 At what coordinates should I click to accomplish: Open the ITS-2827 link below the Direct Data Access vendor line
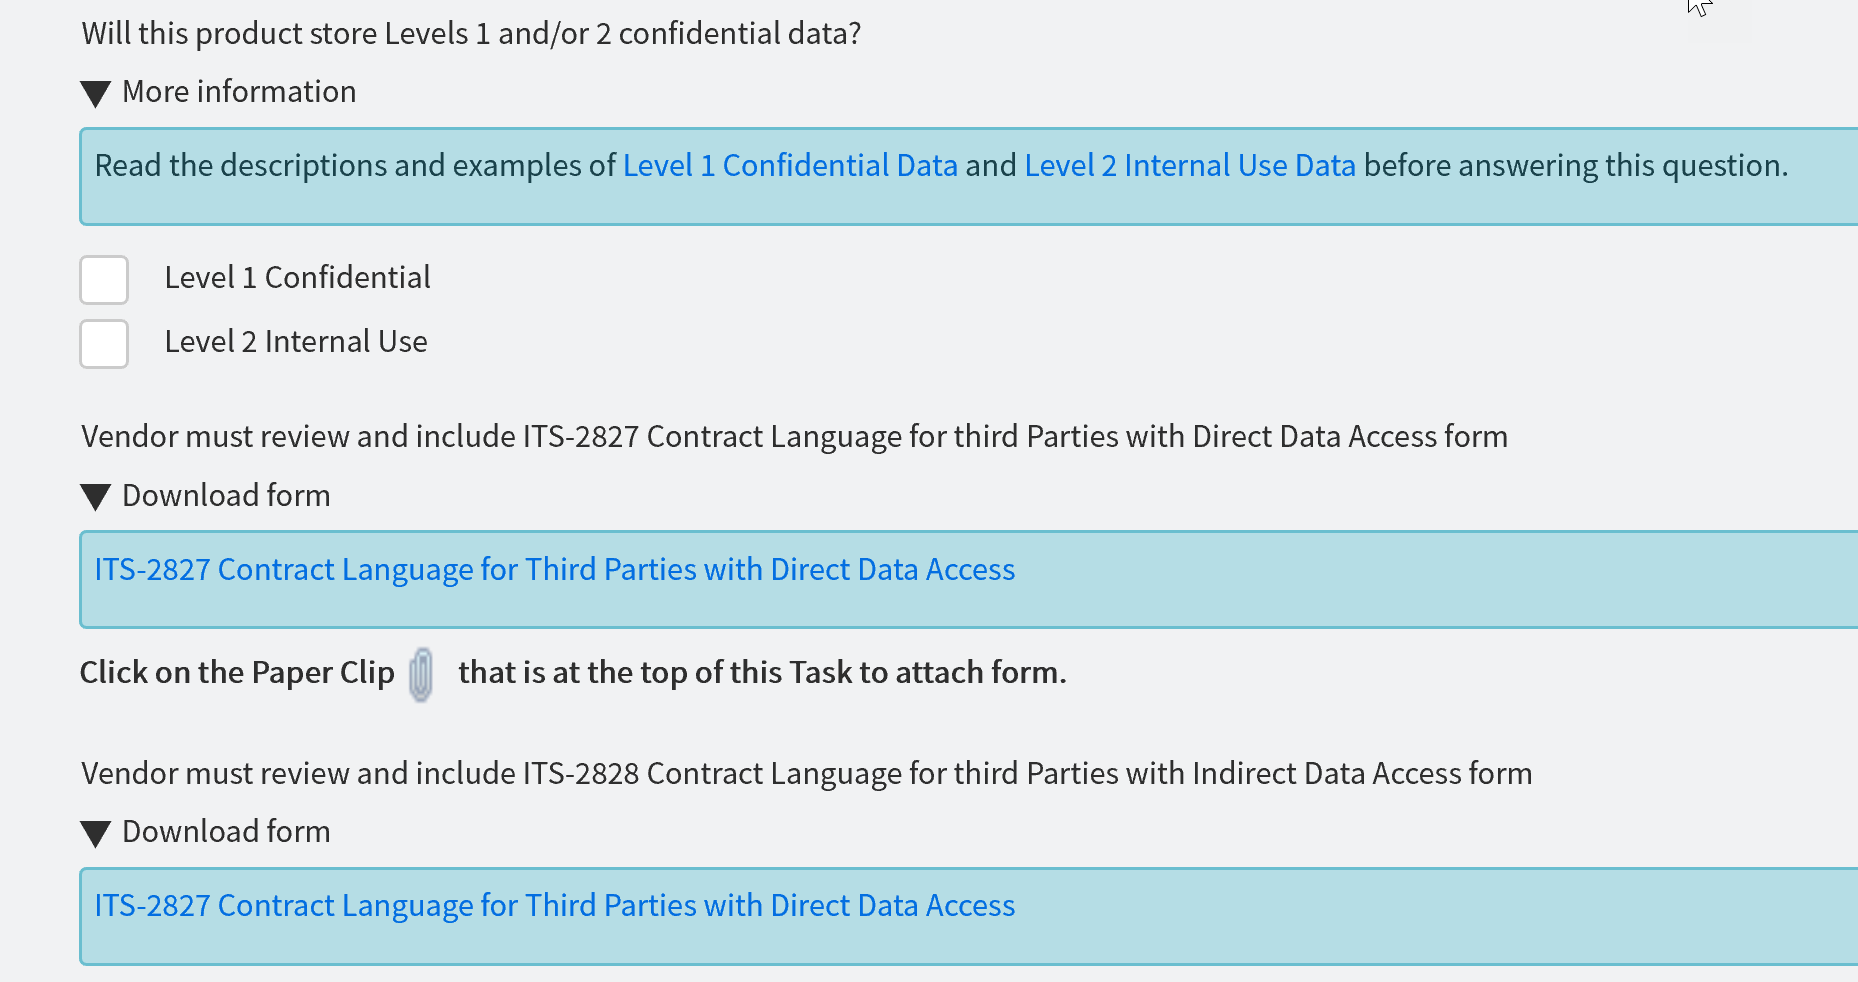click(x=555, y=569)
